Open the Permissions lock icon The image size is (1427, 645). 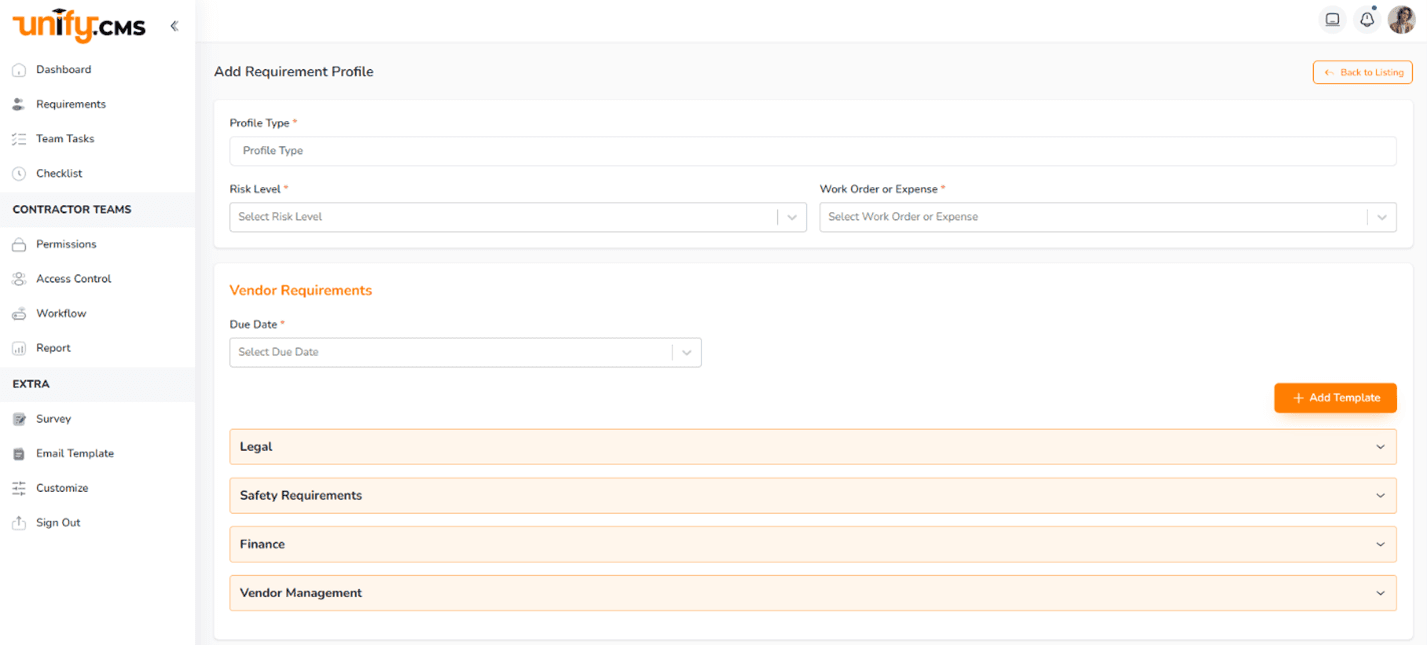click(x=18, y=245)
